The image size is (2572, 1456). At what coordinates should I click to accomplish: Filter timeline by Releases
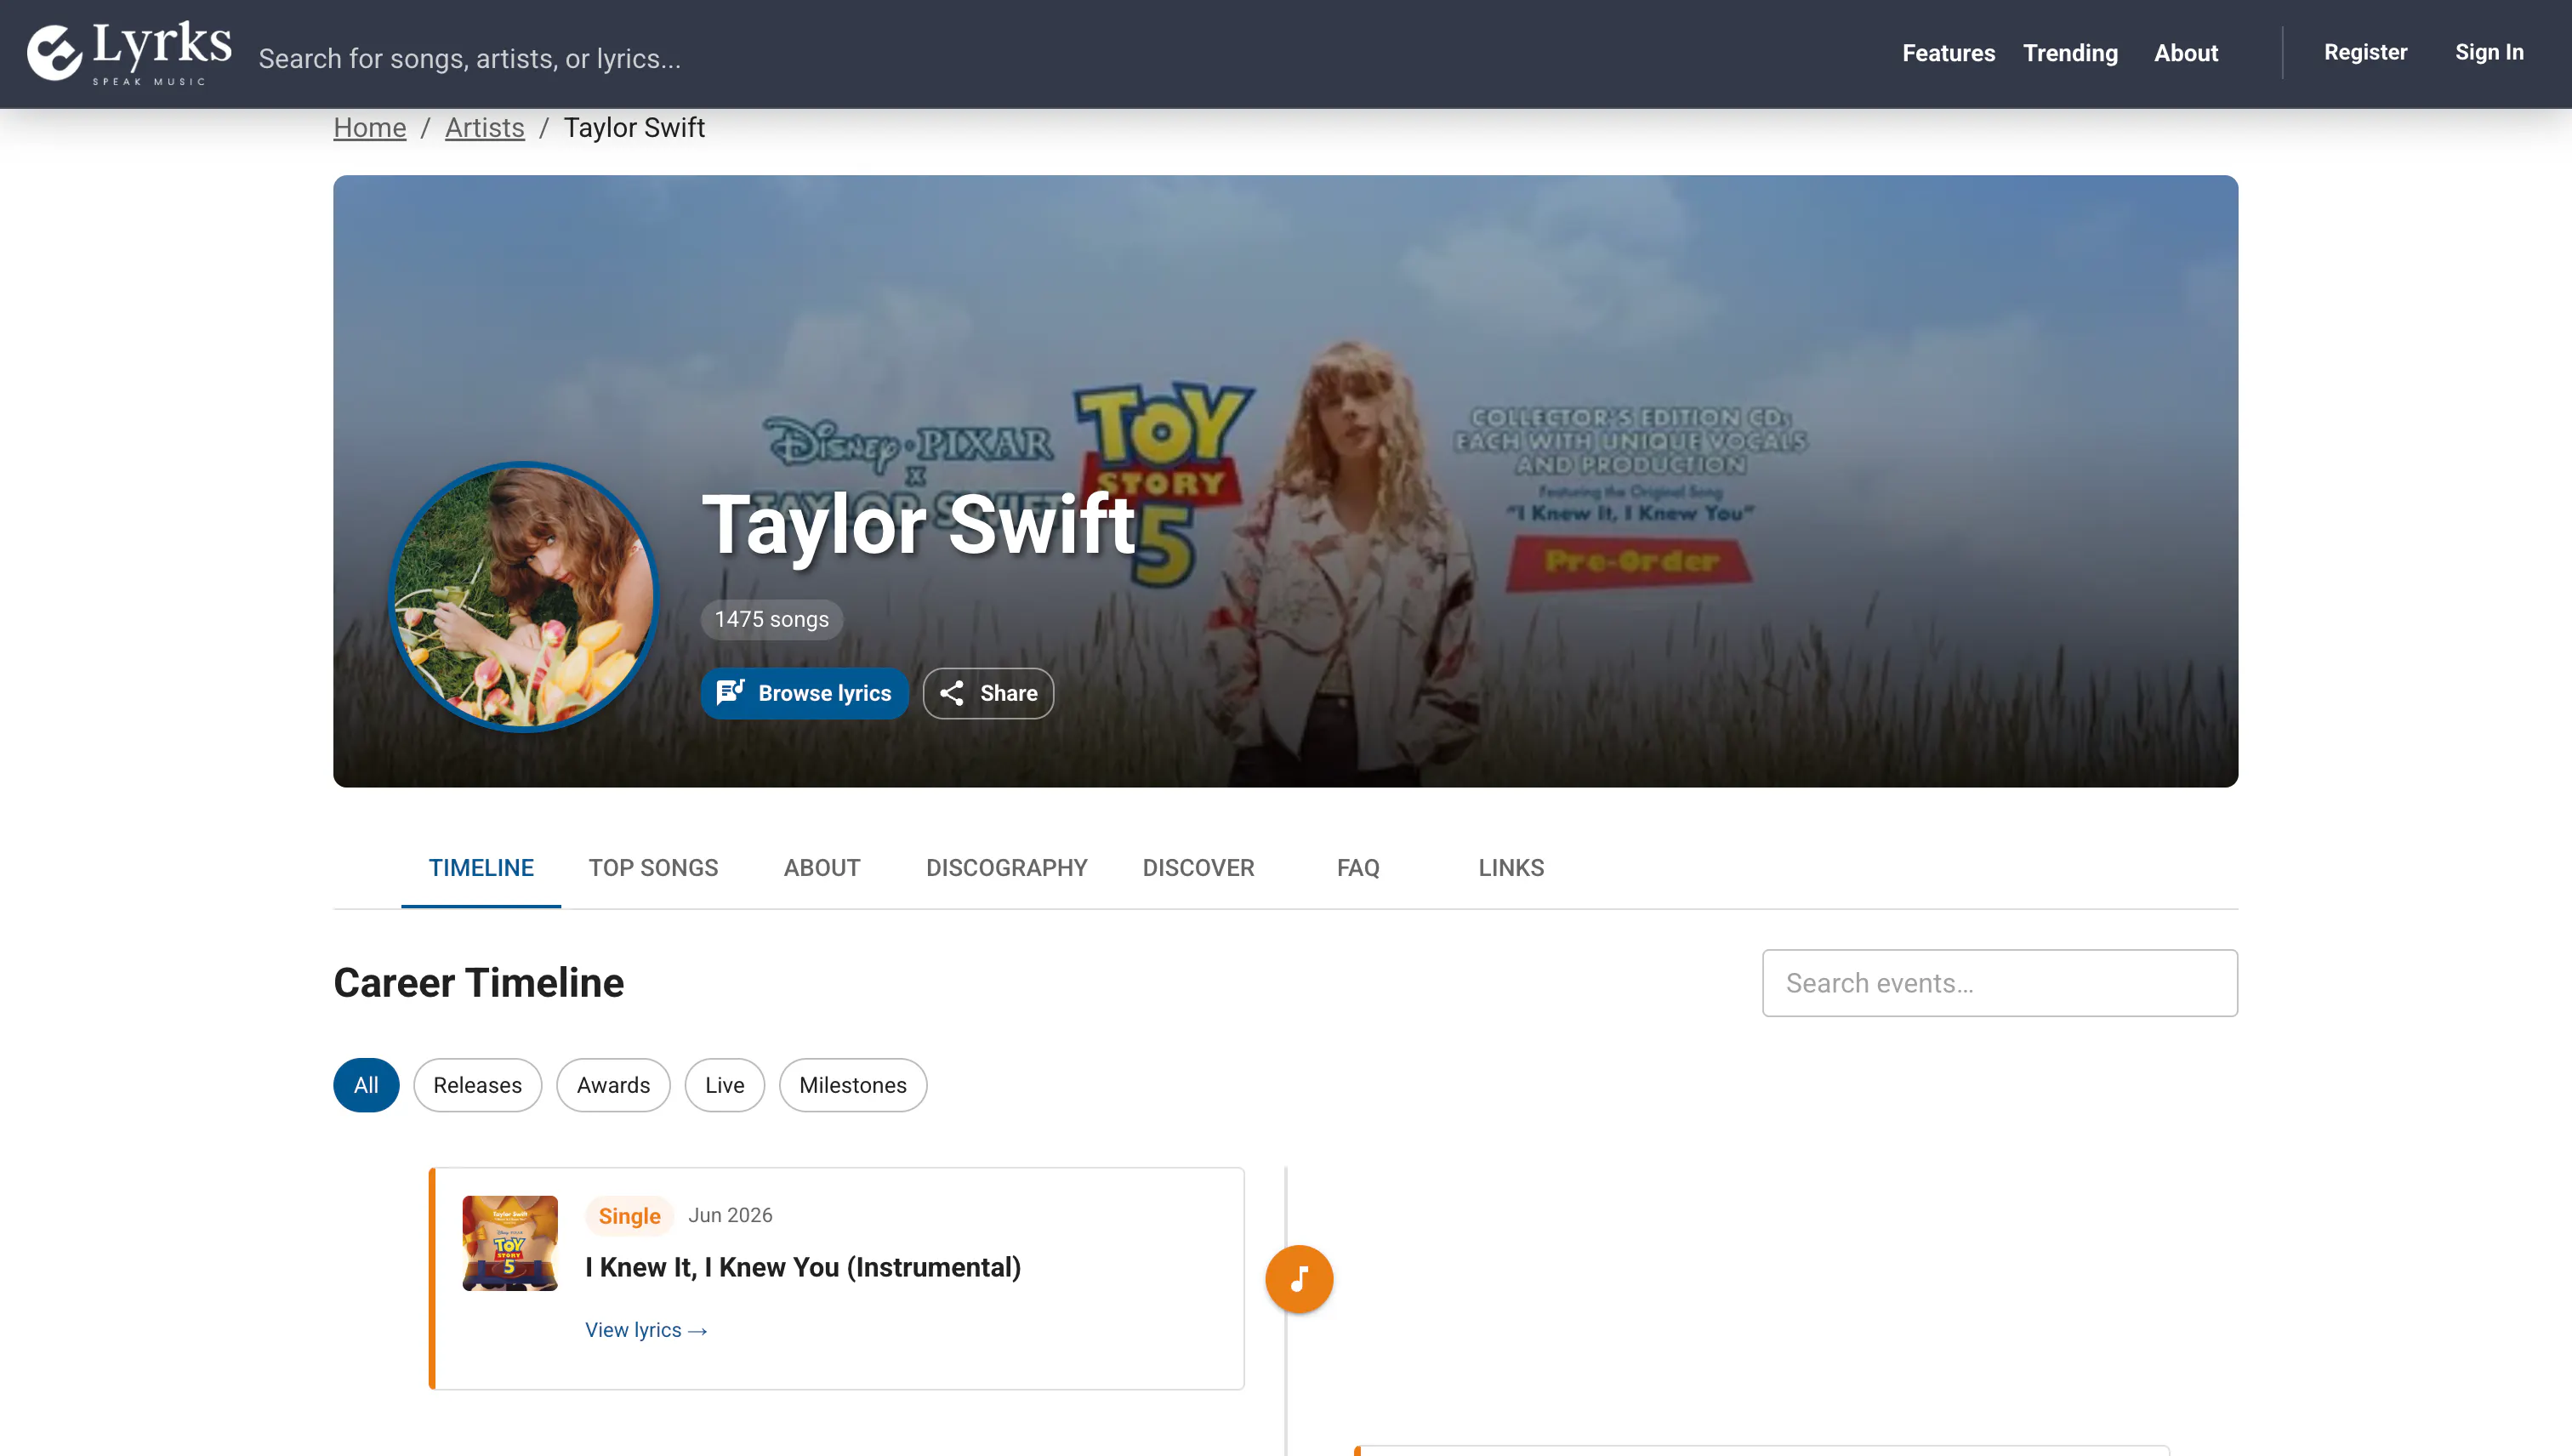click(x=477, y=1084)
